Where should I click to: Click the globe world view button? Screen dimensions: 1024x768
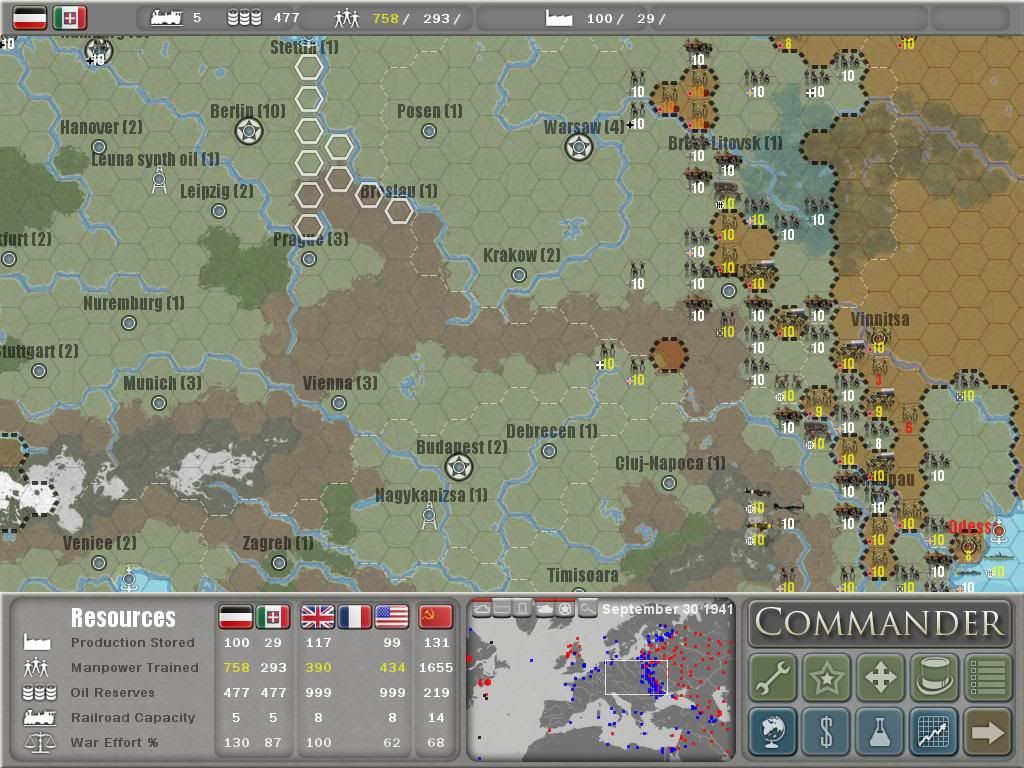772,732
